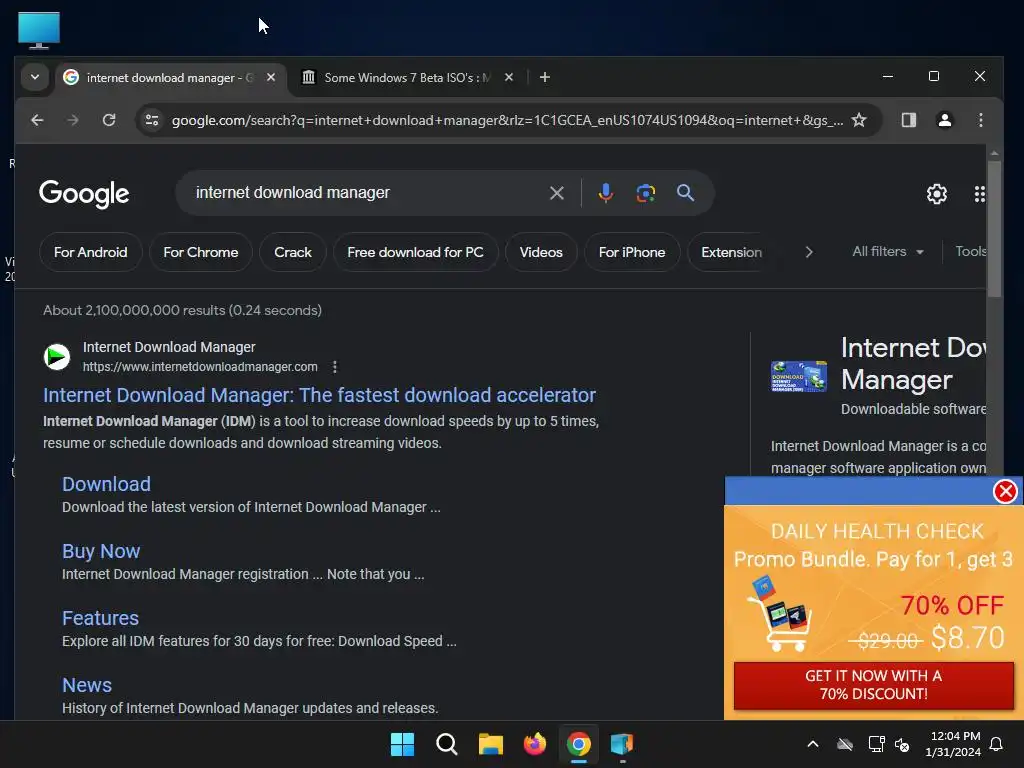
Task: Launch Firefox from the taskbar
Action: [x=535, y=744]
